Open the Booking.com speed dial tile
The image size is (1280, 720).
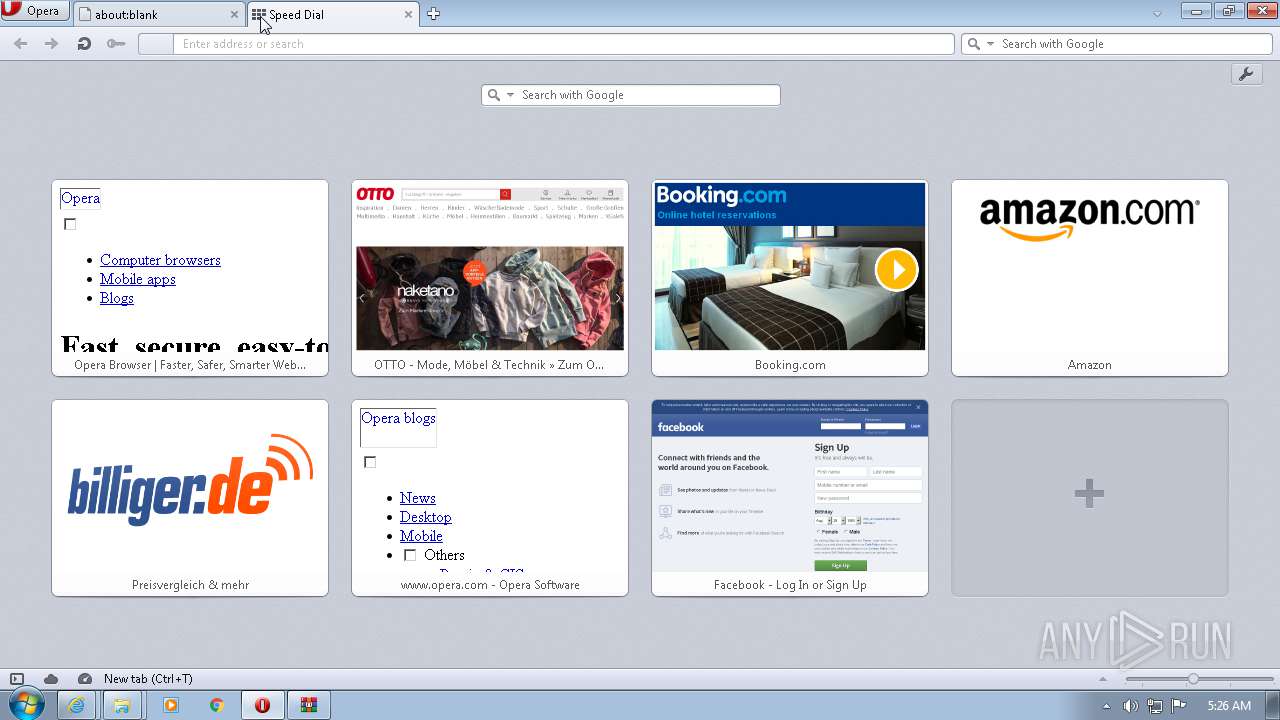click(790, 278)
